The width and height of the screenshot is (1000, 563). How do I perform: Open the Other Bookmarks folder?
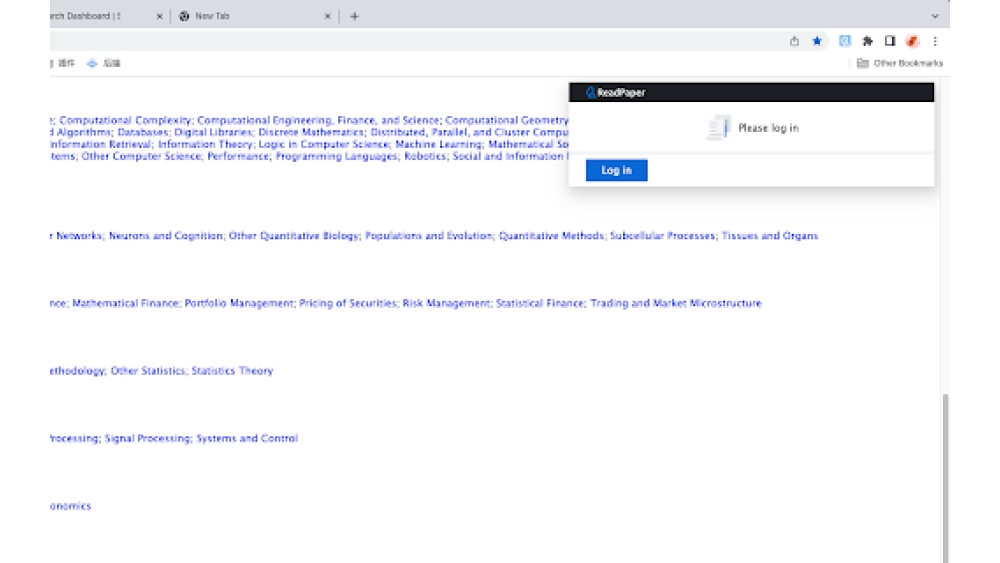tap(899, 63)
